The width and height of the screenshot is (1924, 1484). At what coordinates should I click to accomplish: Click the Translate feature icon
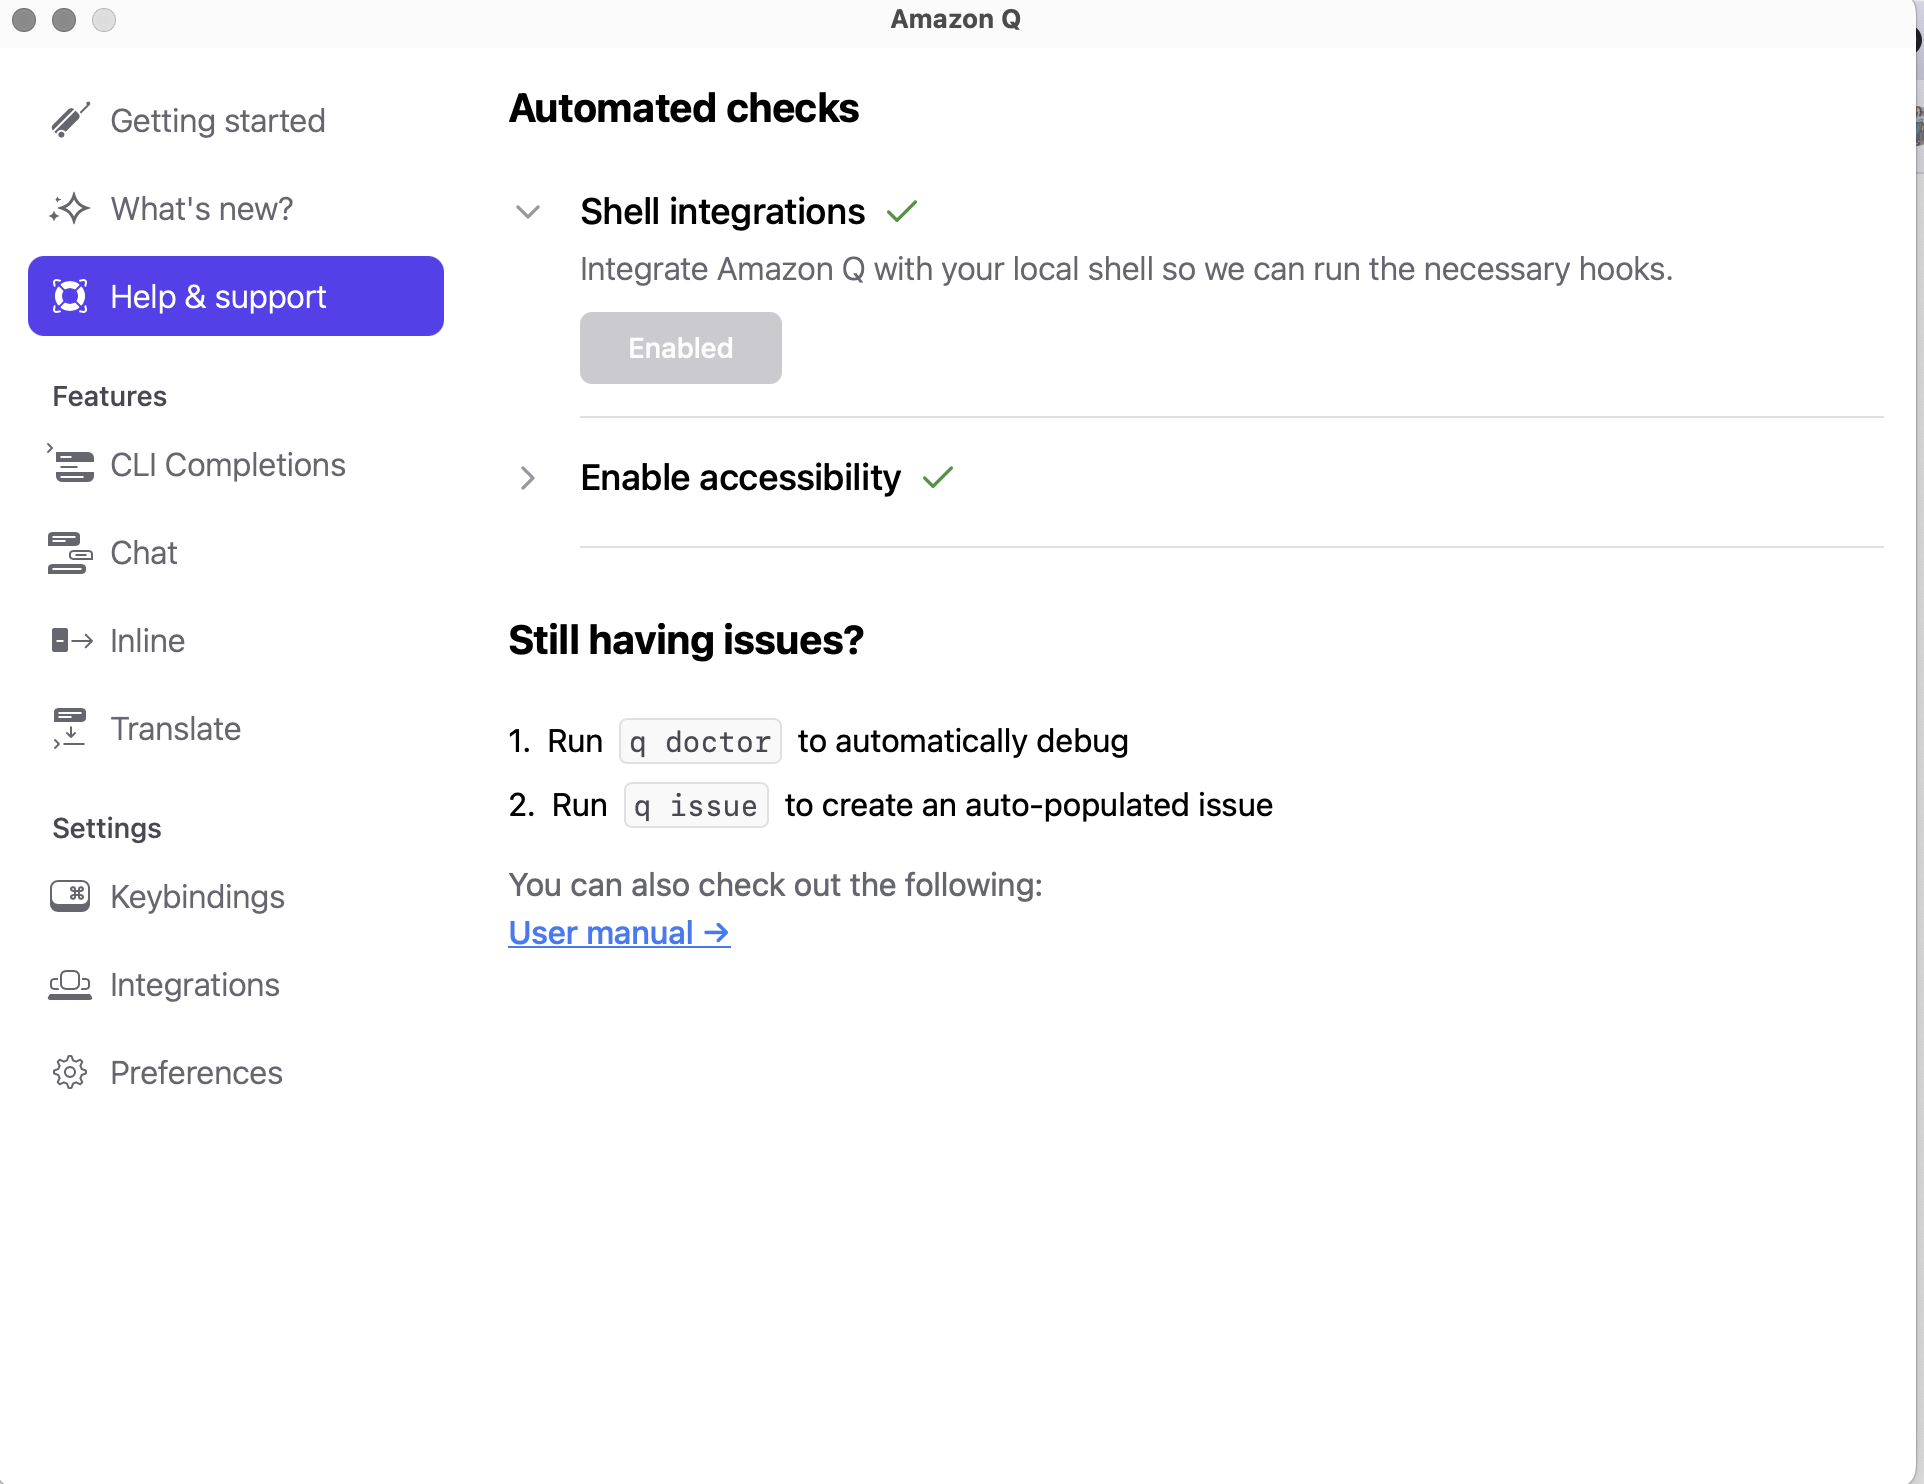70,729
